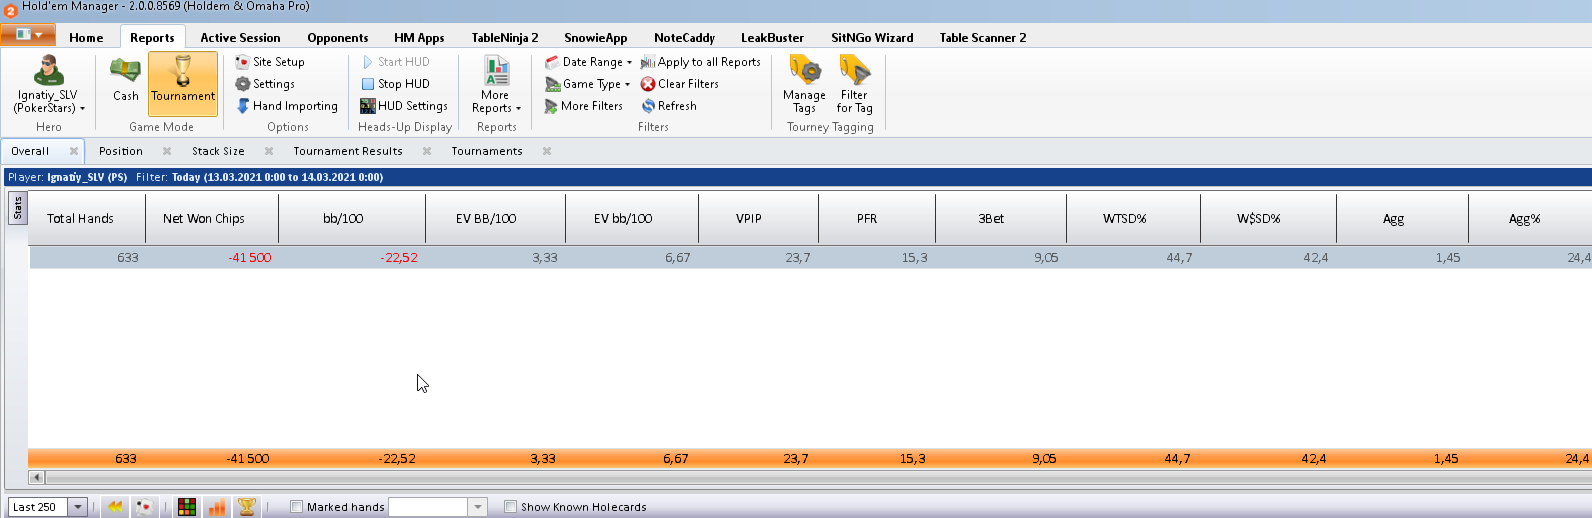Open Hand Importing
The width and height of the screenshot is (1592, 518).
(x=287, y=106)
